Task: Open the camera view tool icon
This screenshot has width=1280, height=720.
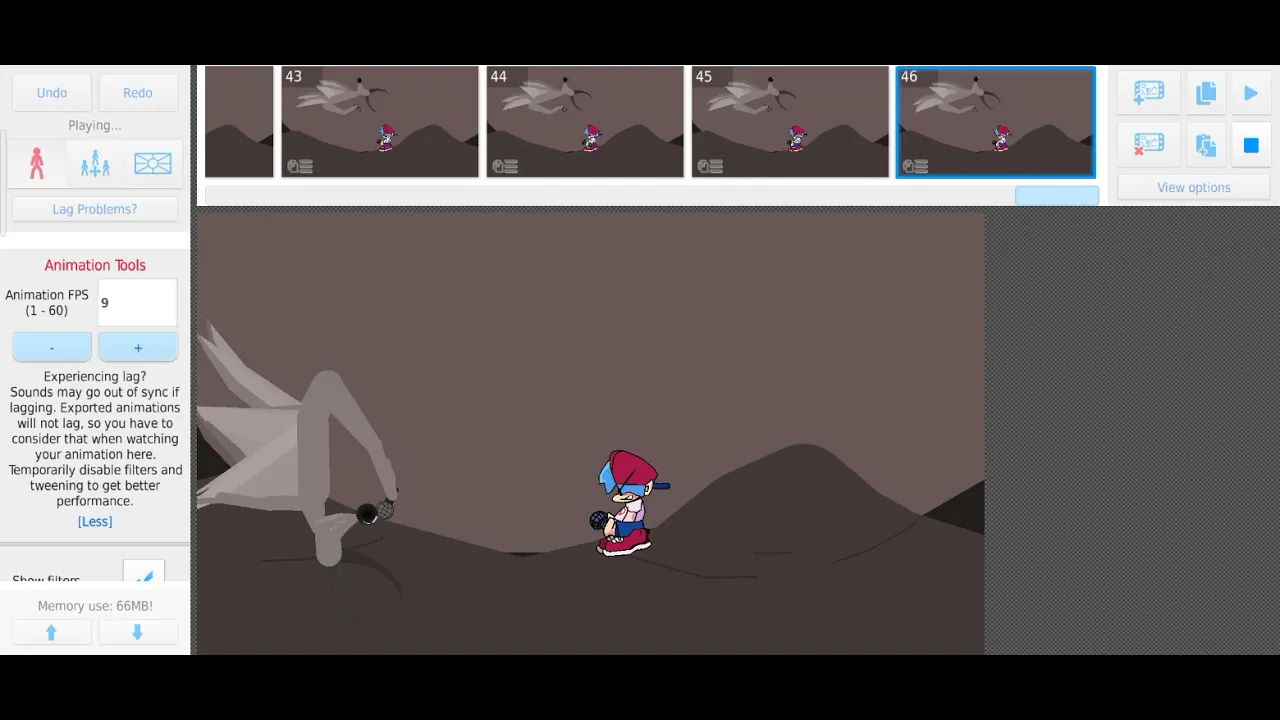Action: (153, 164)
